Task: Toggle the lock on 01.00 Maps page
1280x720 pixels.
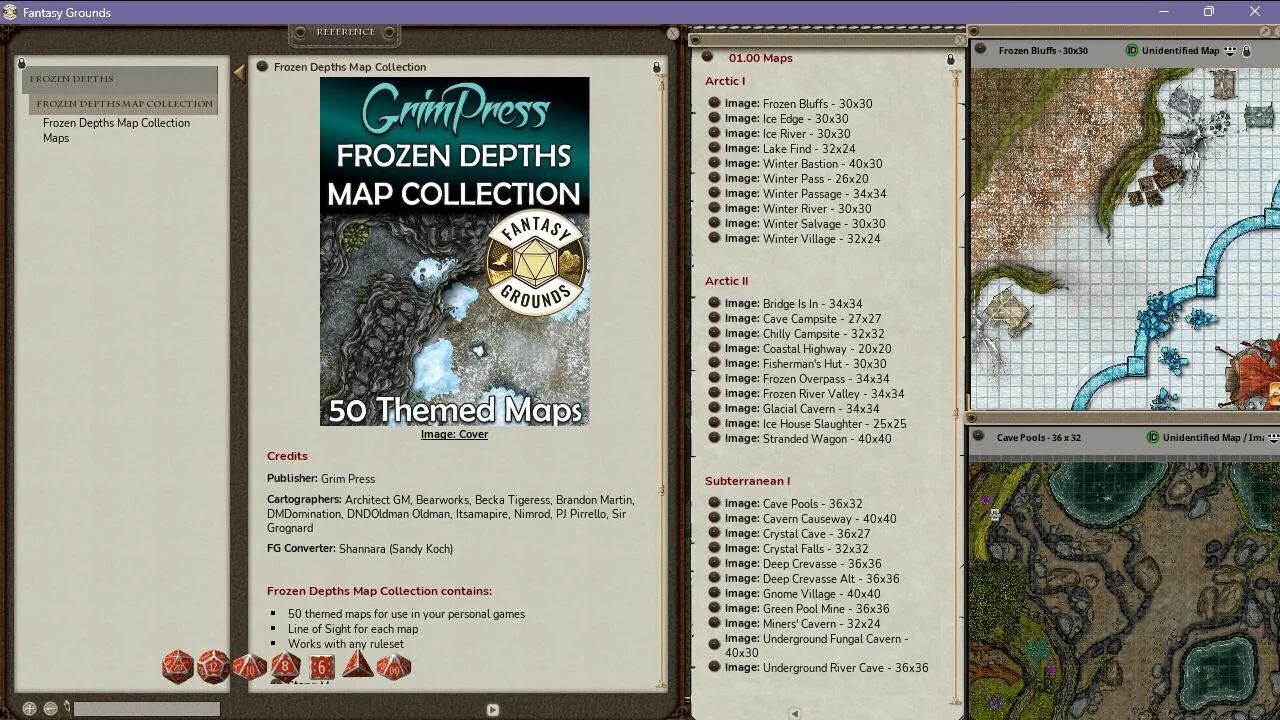Action: (x=950, y=59)
